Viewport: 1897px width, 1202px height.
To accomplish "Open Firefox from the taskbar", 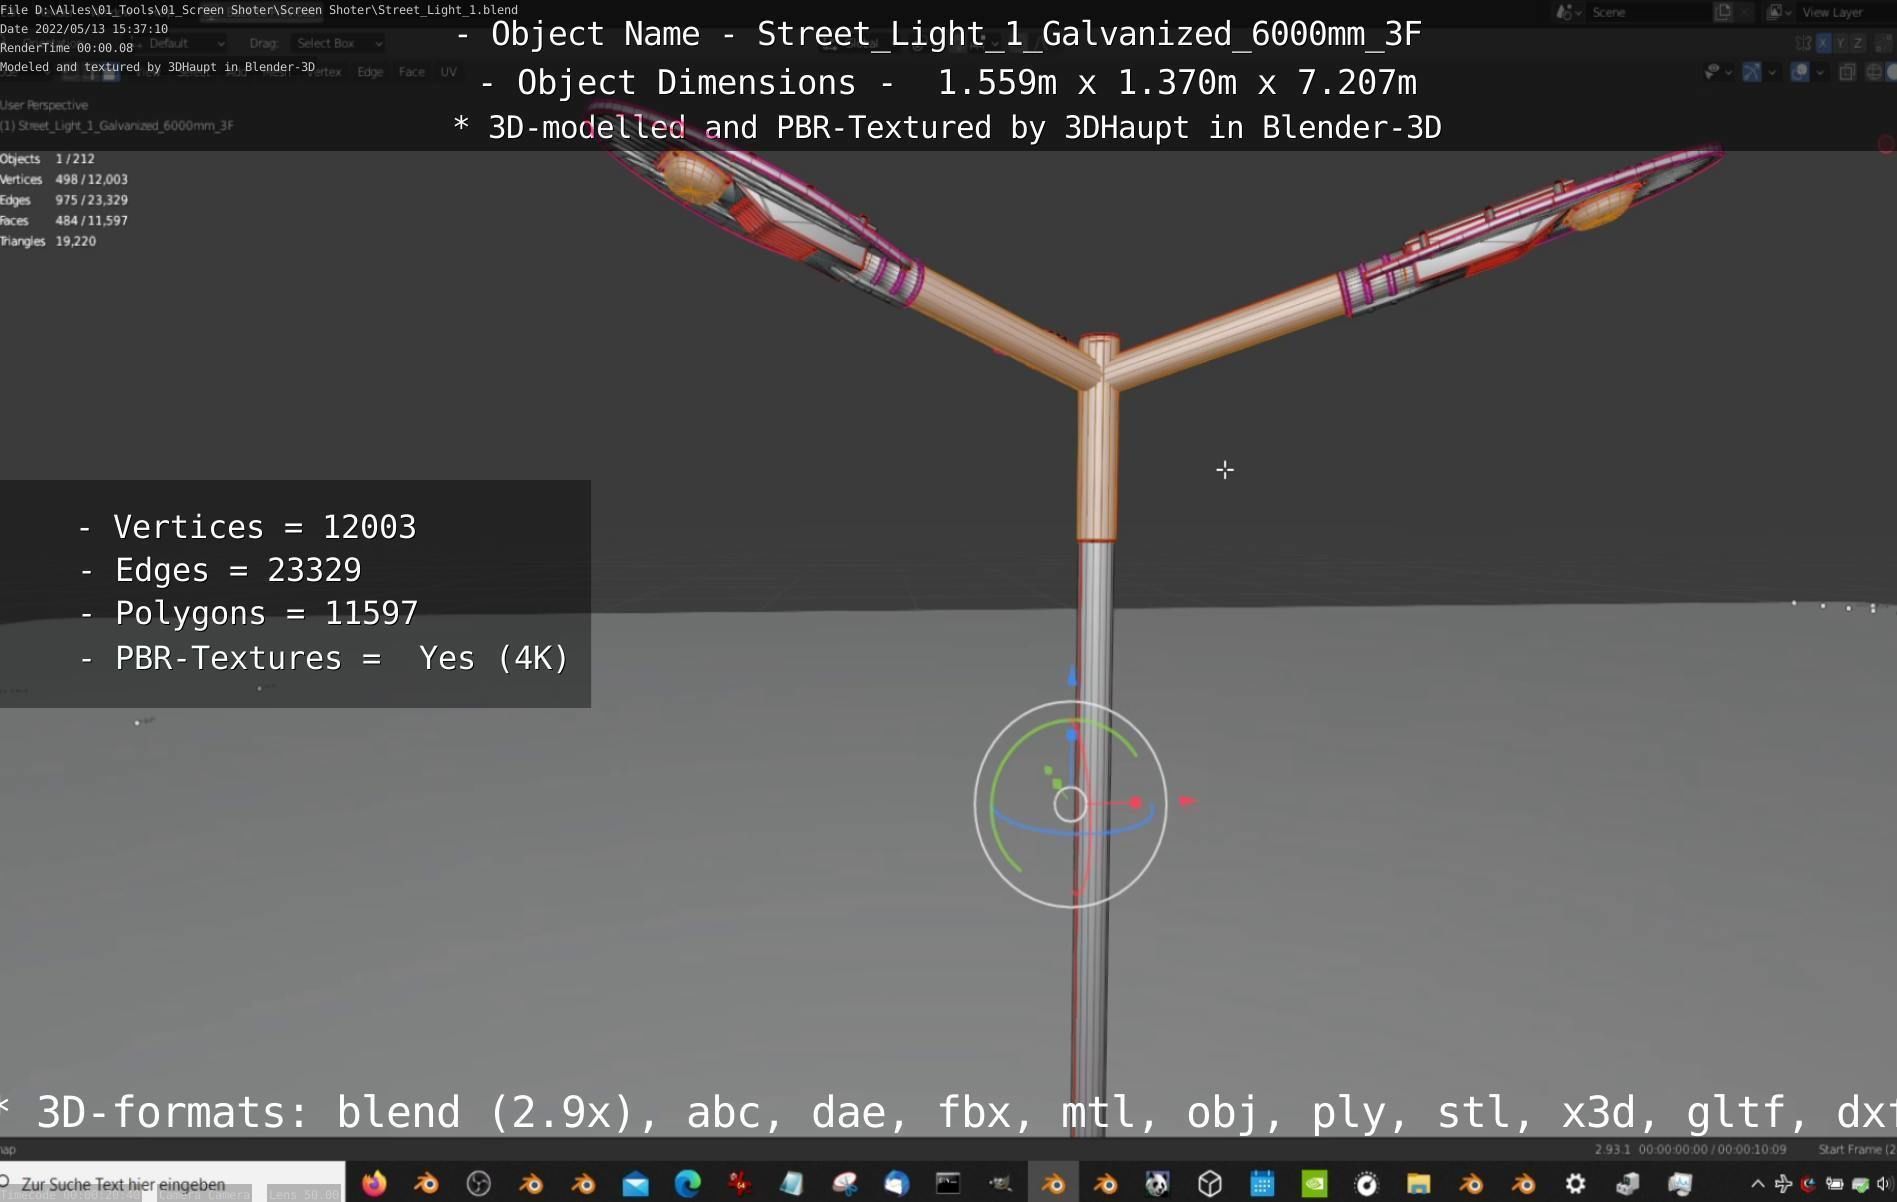I will pos(374,1184).
